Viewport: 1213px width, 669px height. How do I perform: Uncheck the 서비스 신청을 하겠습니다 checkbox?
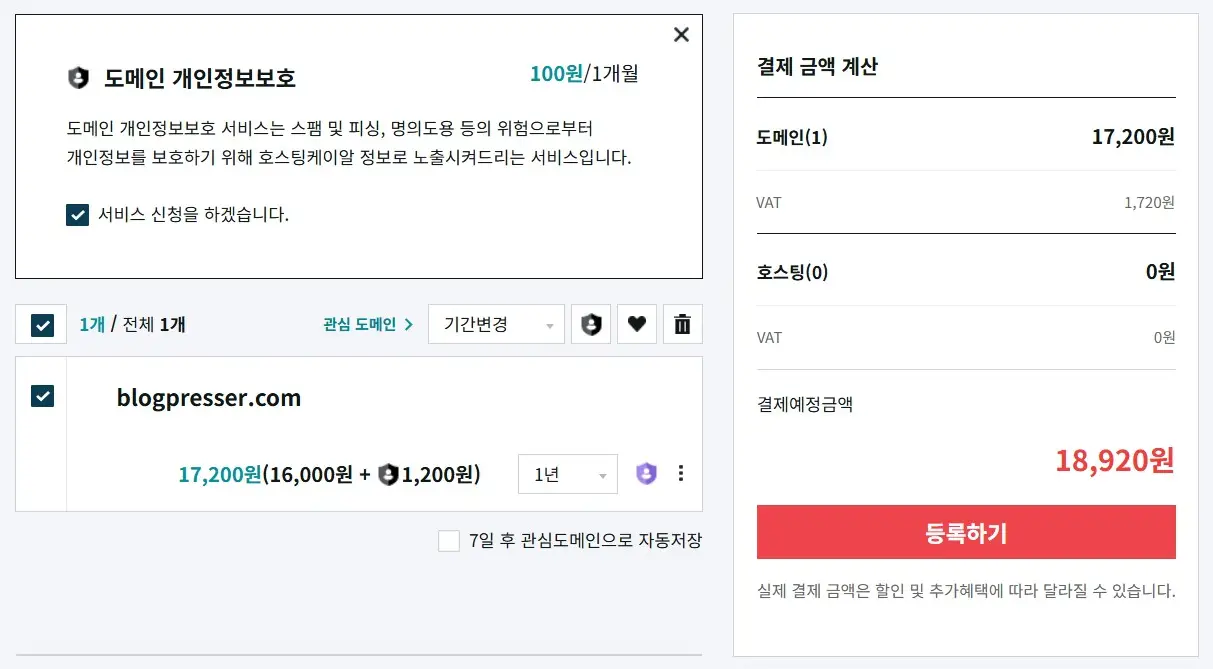[78, 215]
